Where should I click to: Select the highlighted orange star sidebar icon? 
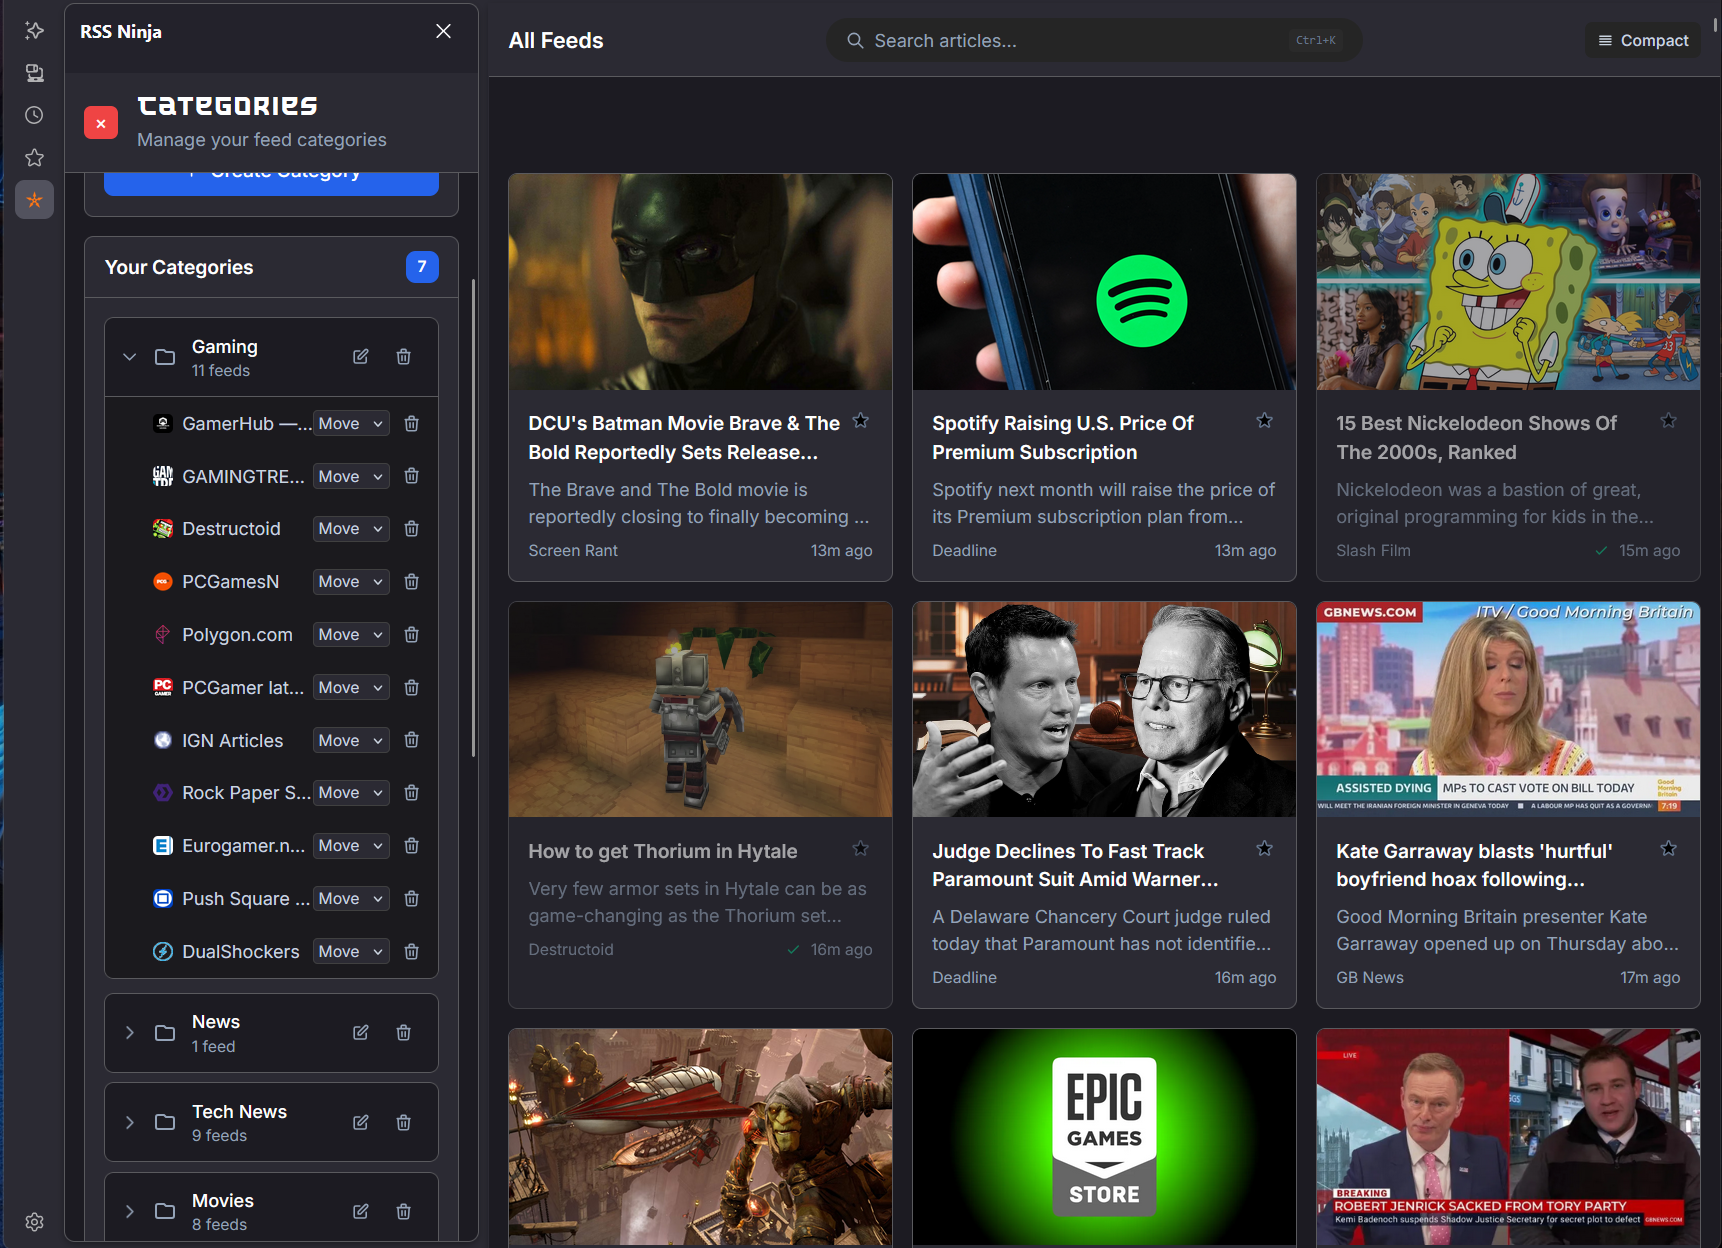point(34,199)
